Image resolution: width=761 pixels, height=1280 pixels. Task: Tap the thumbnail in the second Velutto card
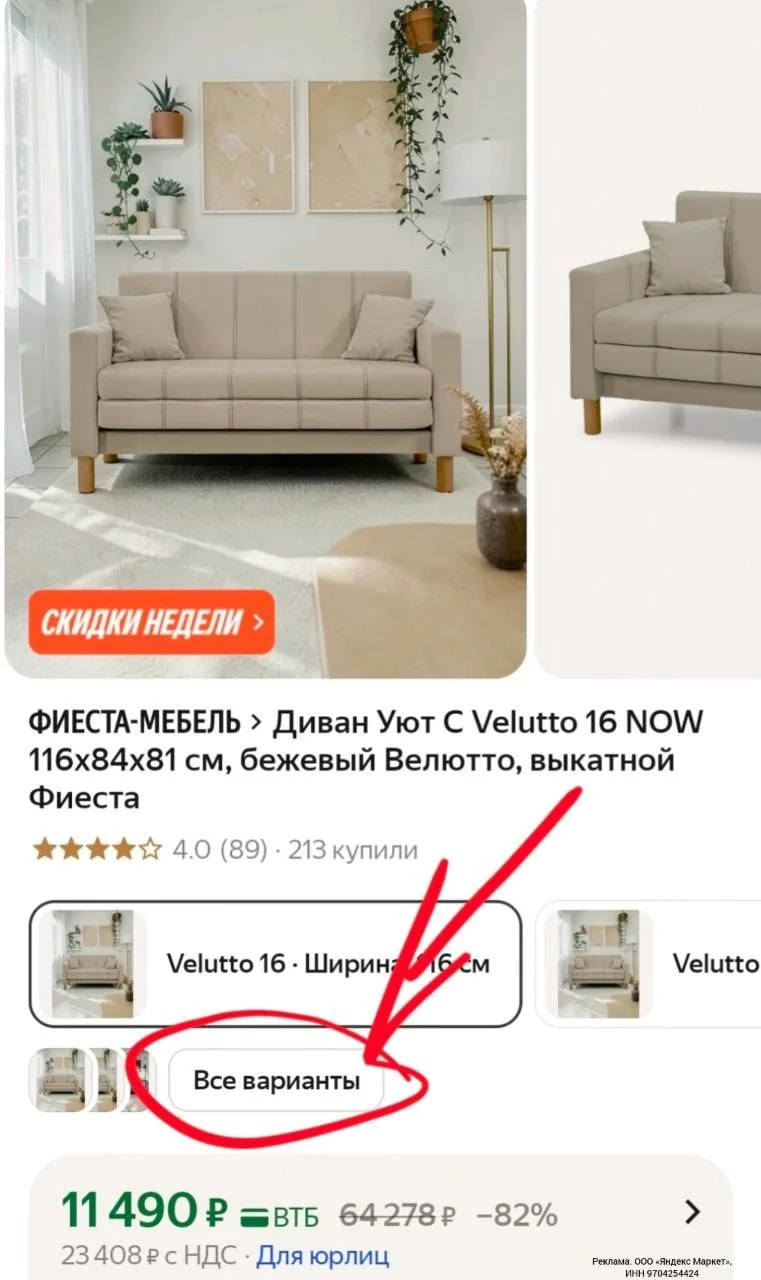point(598,964)
